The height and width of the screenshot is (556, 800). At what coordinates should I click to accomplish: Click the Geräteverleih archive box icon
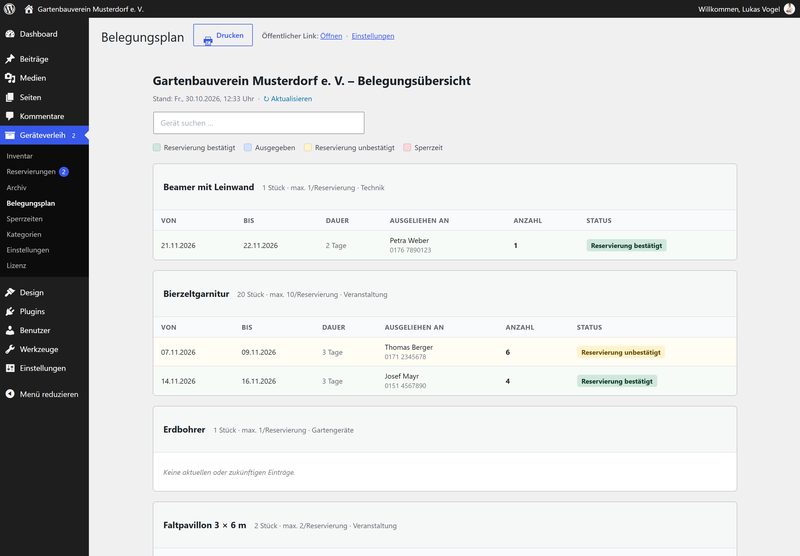10,135
